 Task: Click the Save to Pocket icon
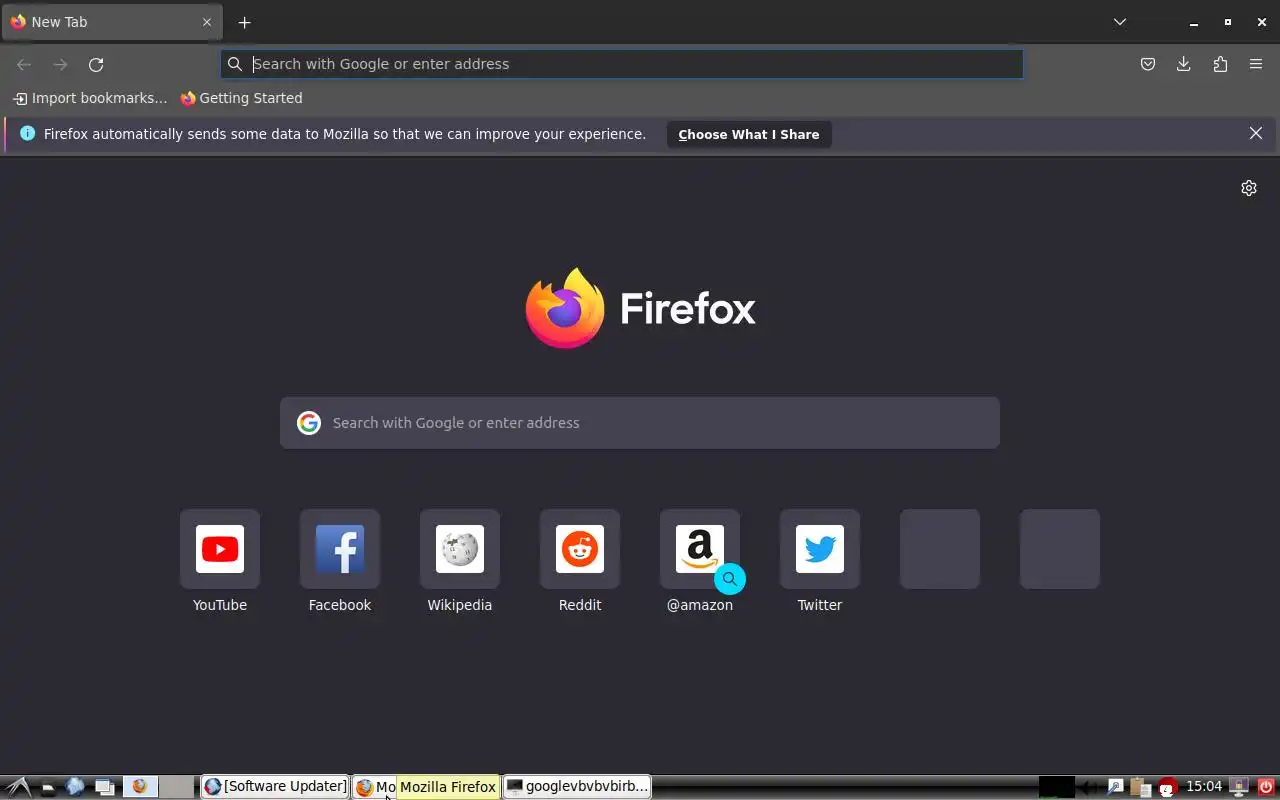1148,64
